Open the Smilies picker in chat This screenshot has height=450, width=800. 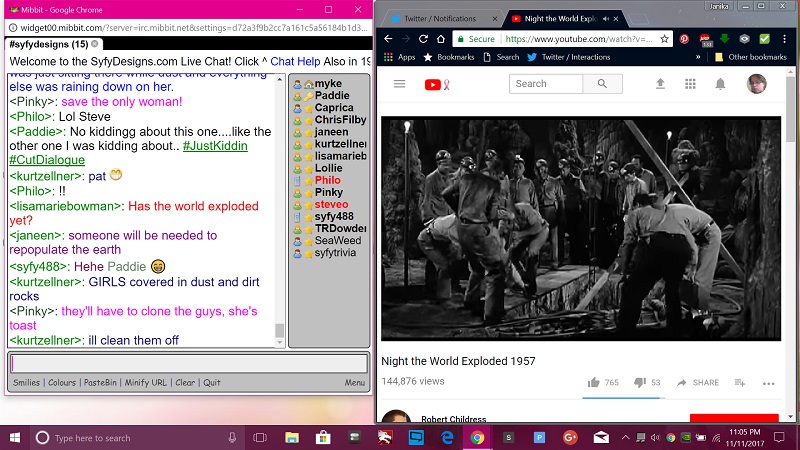27,383
